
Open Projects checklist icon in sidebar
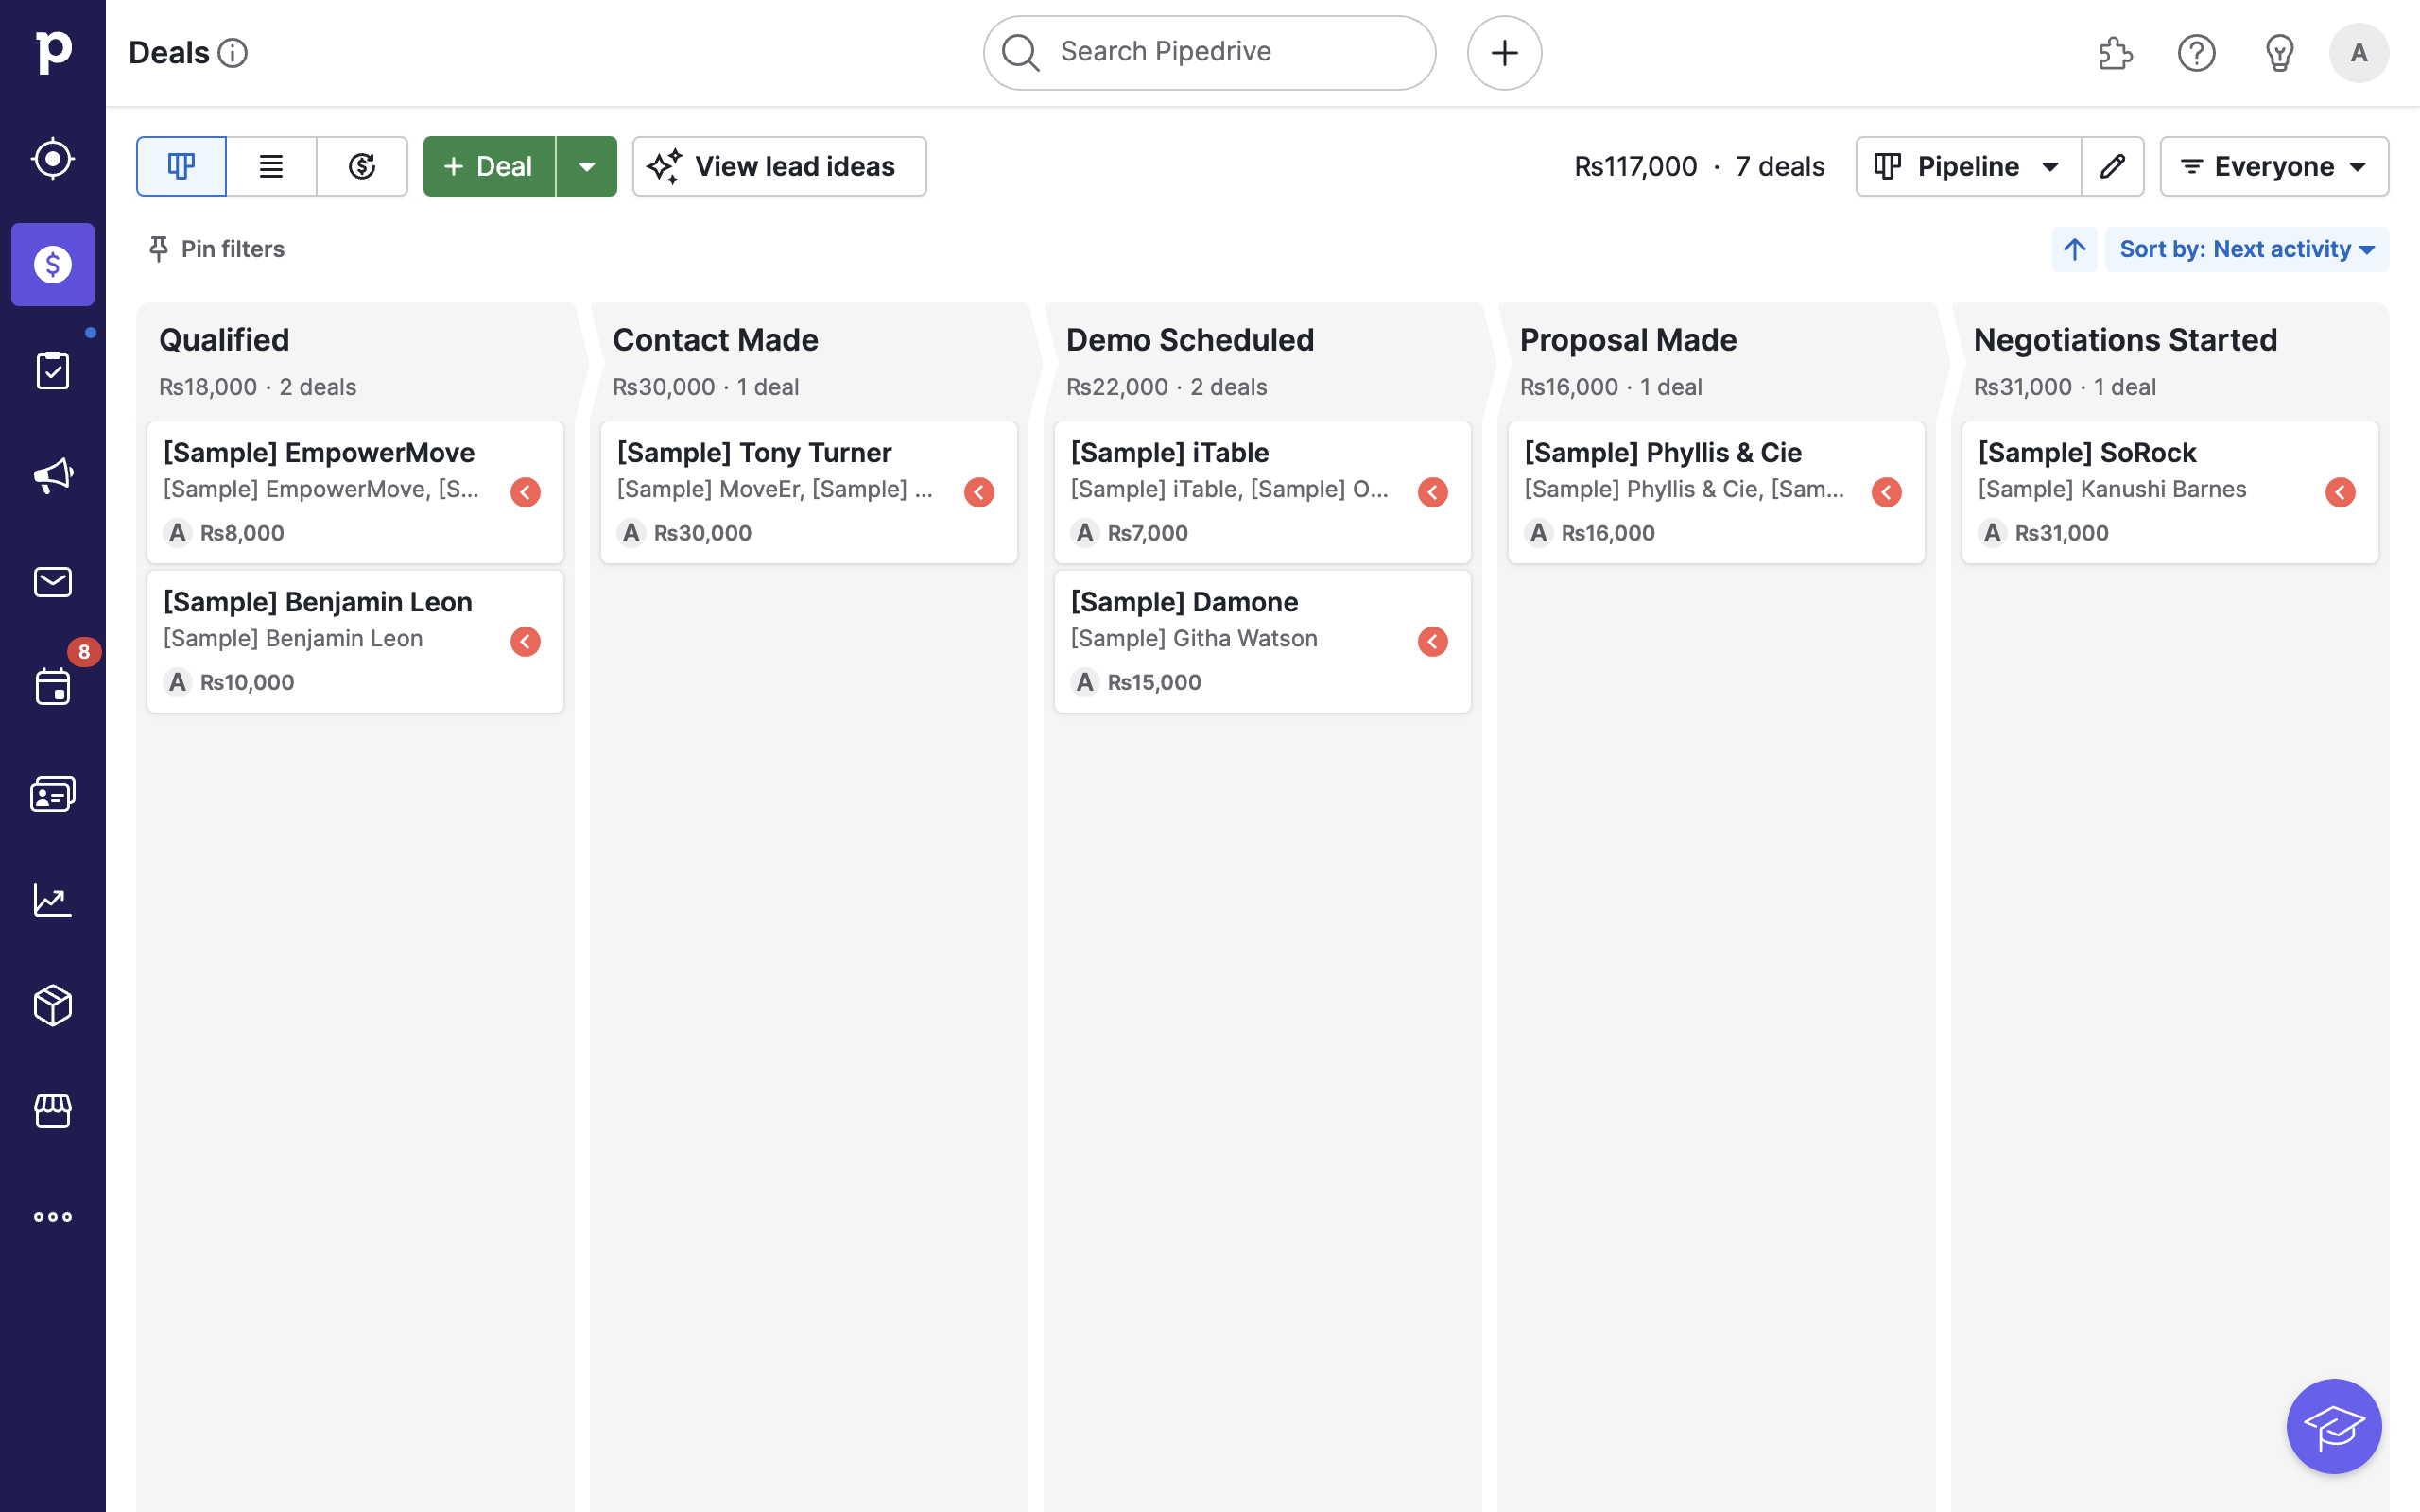point(52,370)
